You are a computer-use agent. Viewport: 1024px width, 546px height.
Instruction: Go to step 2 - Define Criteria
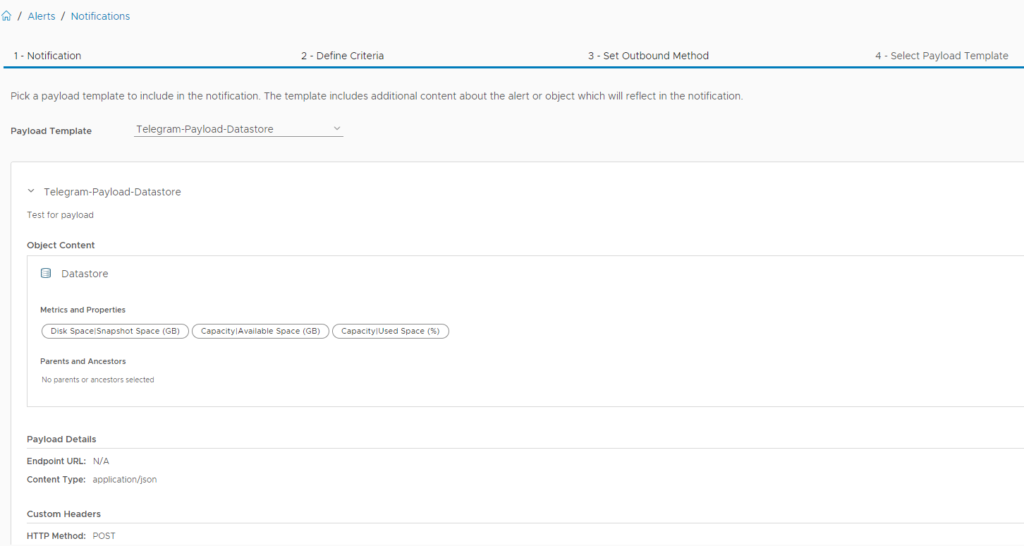coord(342,56)
